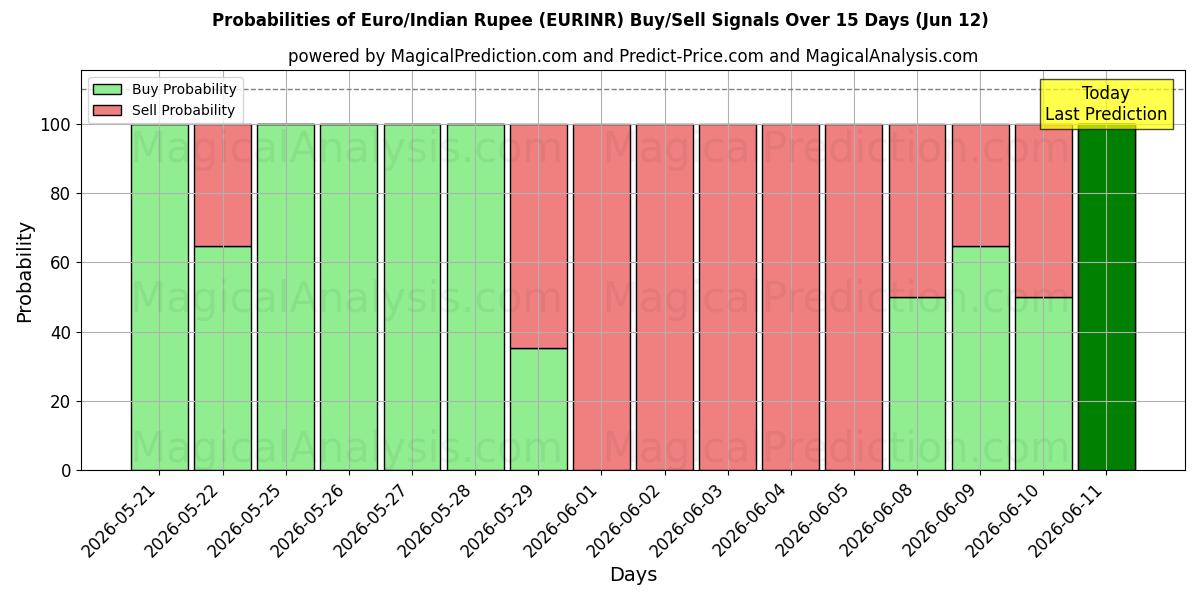Viewport: 1200px width, 600px height.
Task: Click the green buy segment of 2026-06-09 bar
Action: 980,358
